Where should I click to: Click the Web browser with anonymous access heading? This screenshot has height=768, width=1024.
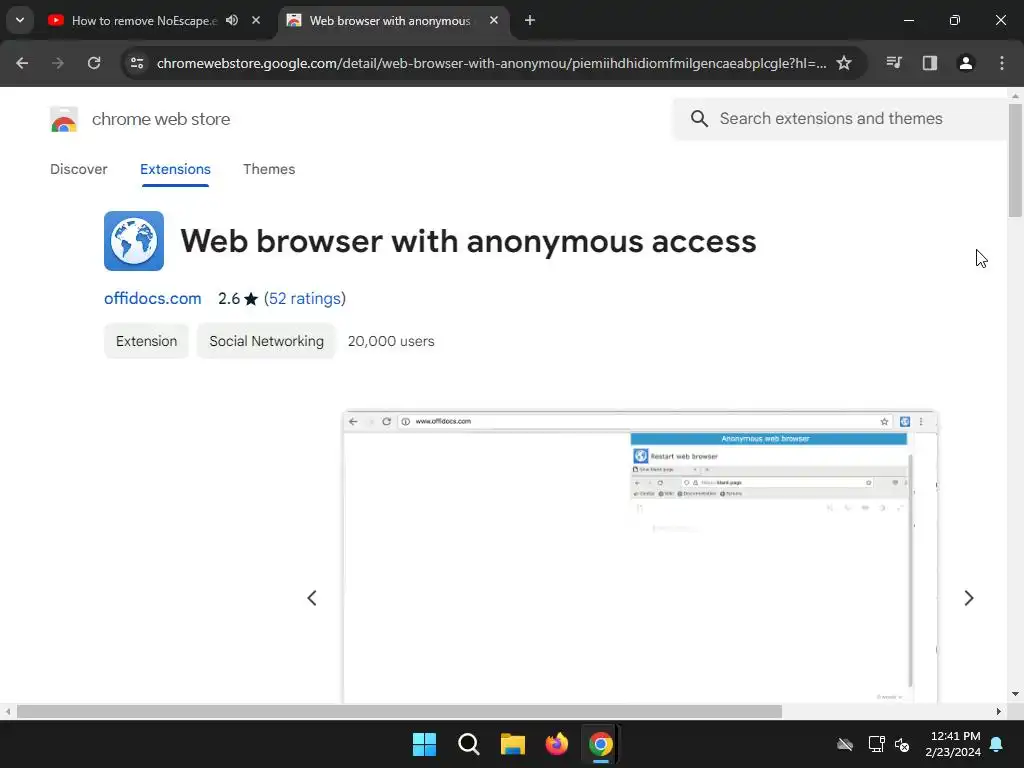(x=468, y=241)
